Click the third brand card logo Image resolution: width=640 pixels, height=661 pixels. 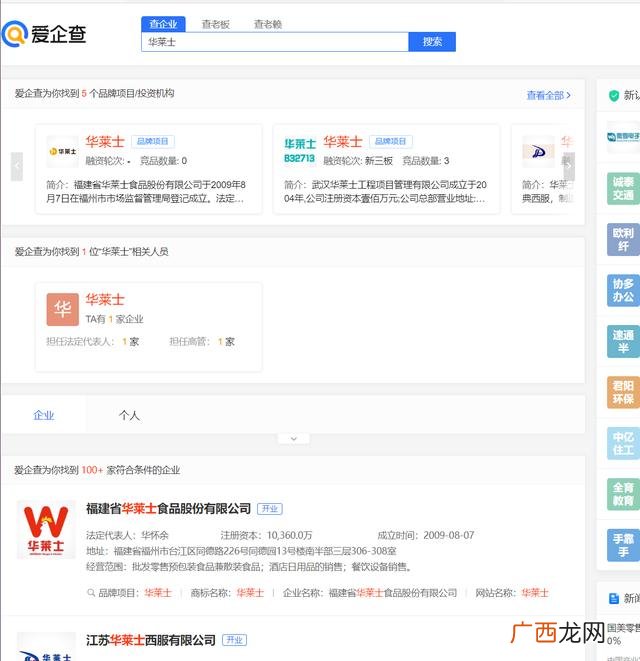click(538, 151)
